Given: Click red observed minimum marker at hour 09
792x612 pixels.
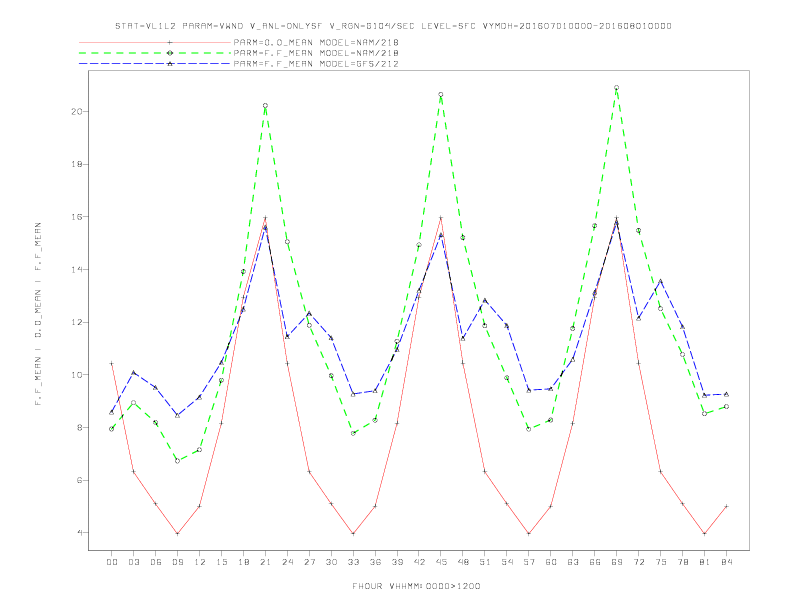Looking at the screenshot, I should click(177, 534).
